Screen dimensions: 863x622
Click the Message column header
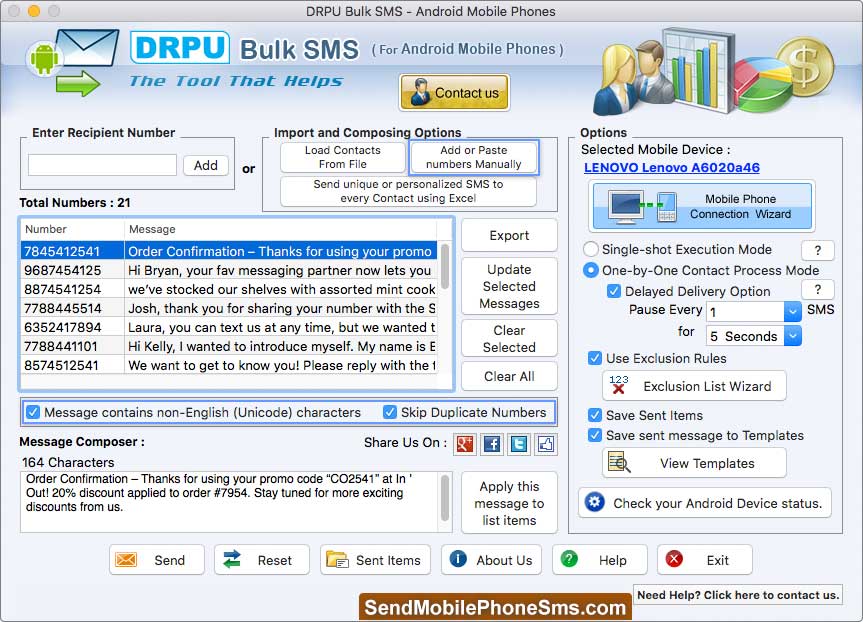coord(281,229)
